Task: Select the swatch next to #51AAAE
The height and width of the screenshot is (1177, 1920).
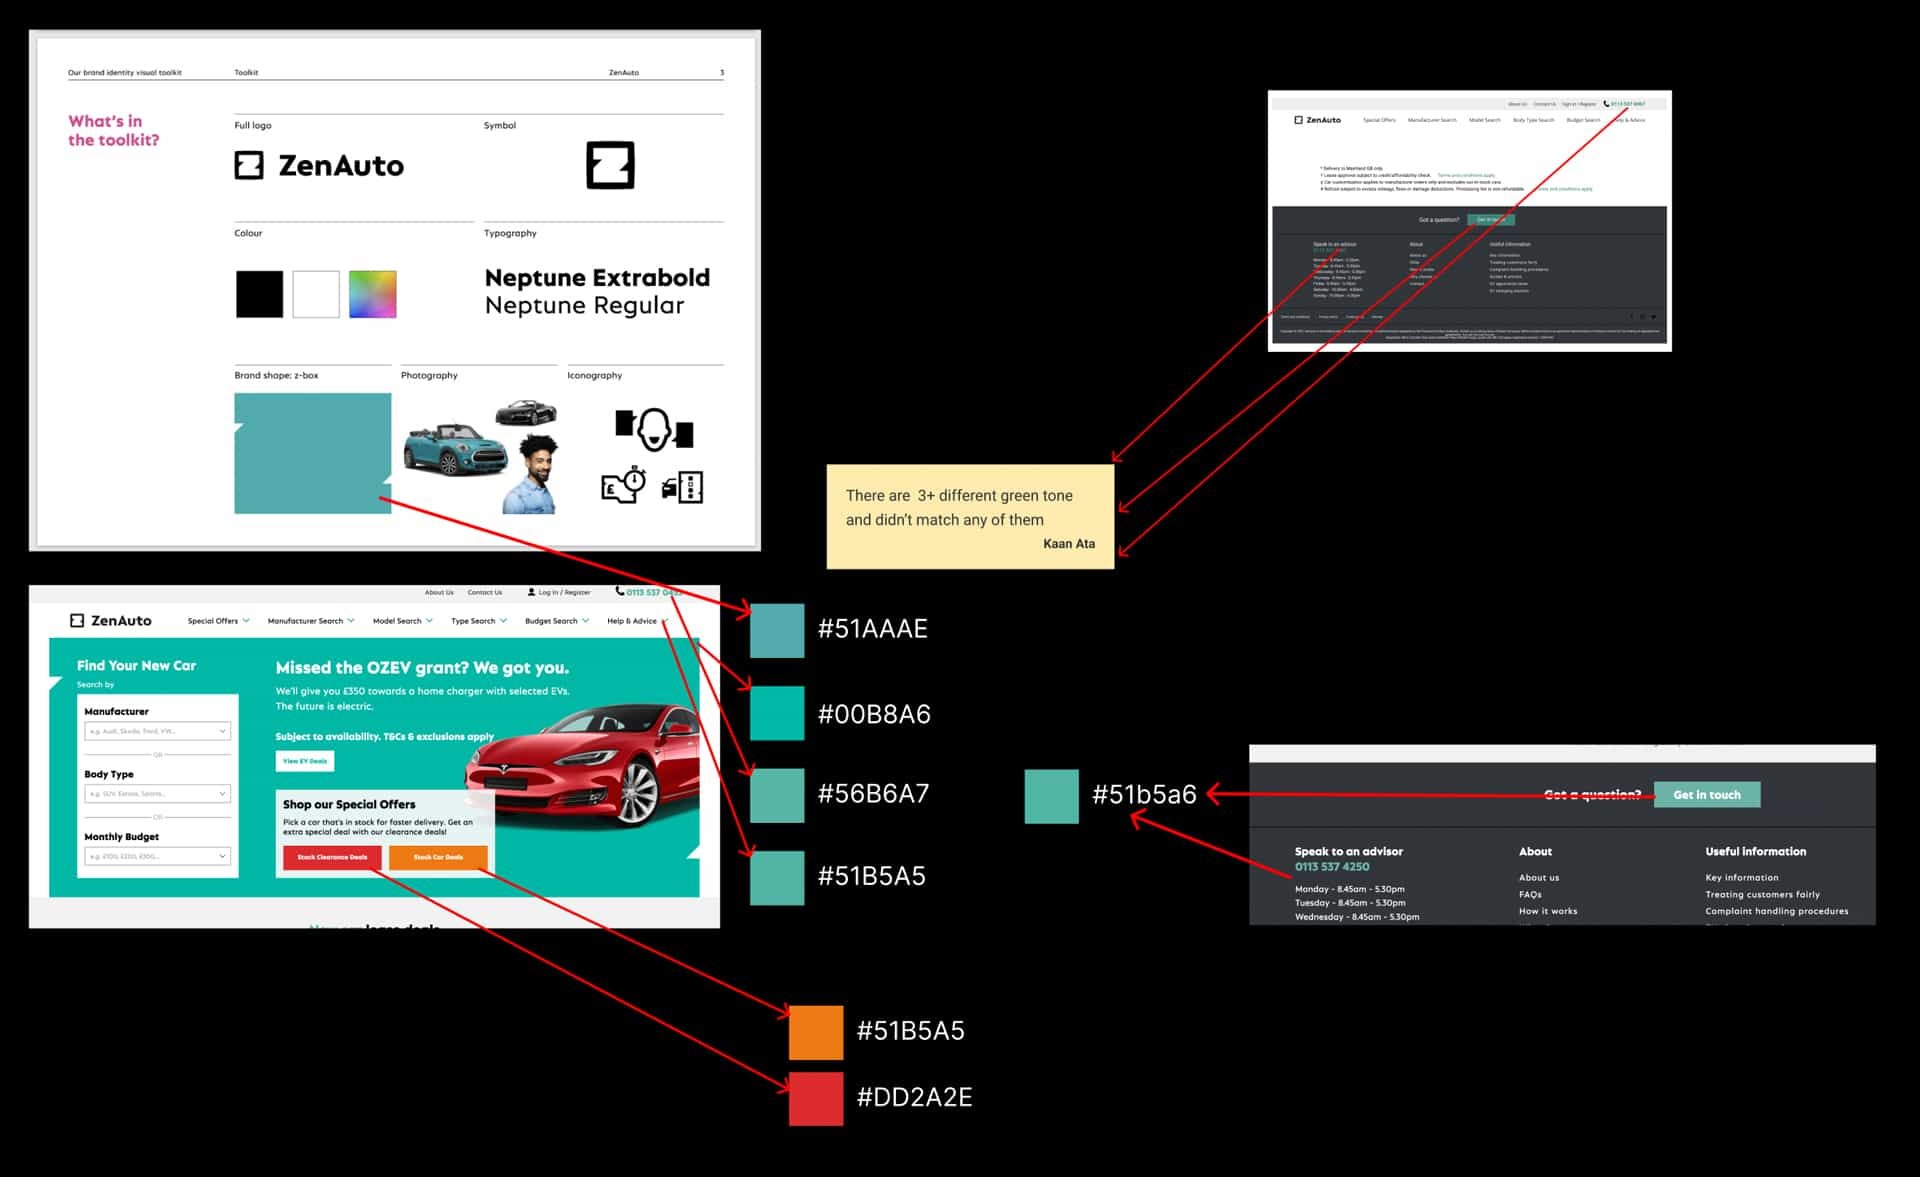Action: [x=777, y=630]
